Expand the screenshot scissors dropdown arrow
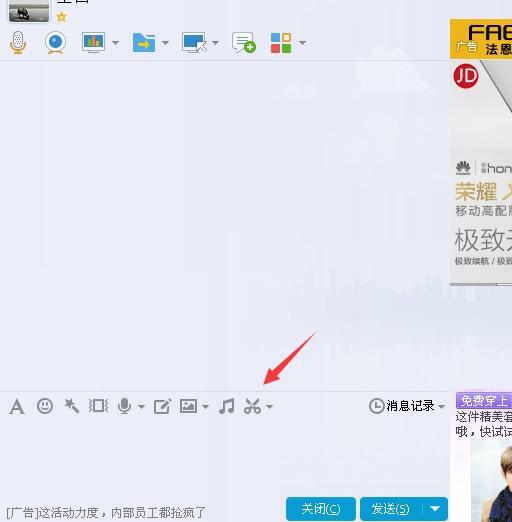Screen dimensions: 512x522 point(270,407)
